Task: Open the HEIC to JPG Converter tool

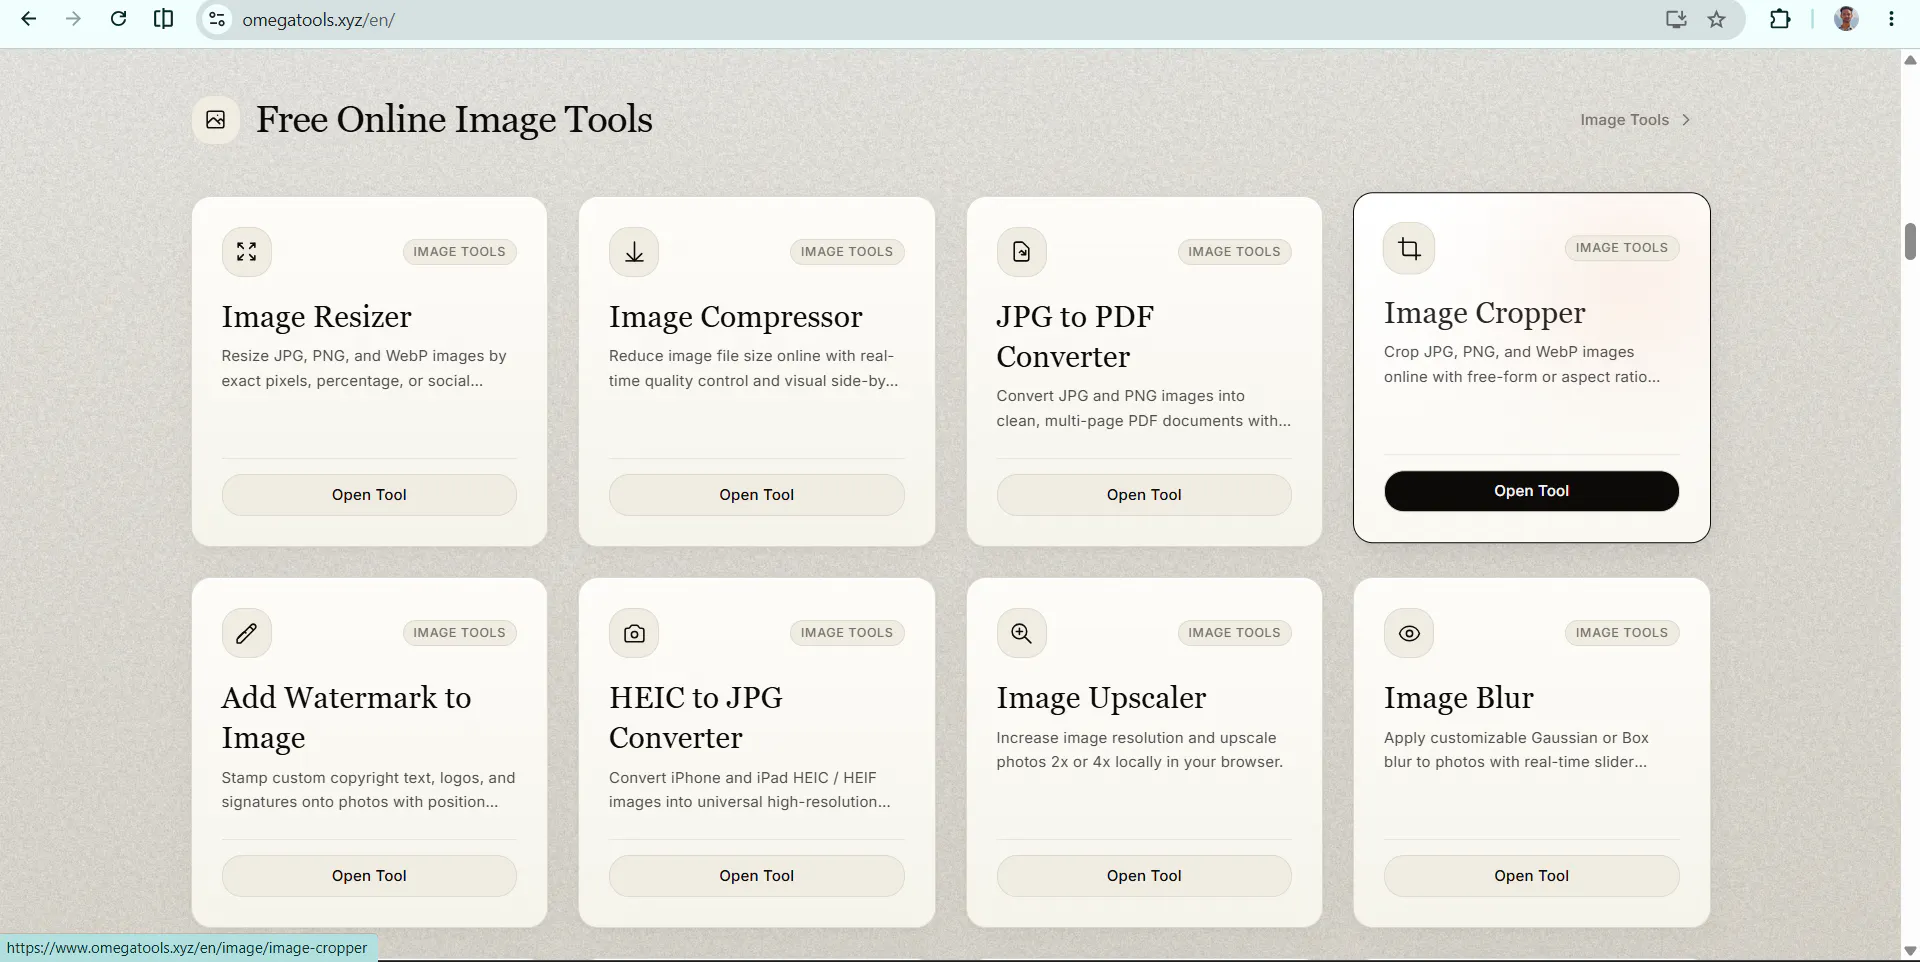Action: point(757,876)
